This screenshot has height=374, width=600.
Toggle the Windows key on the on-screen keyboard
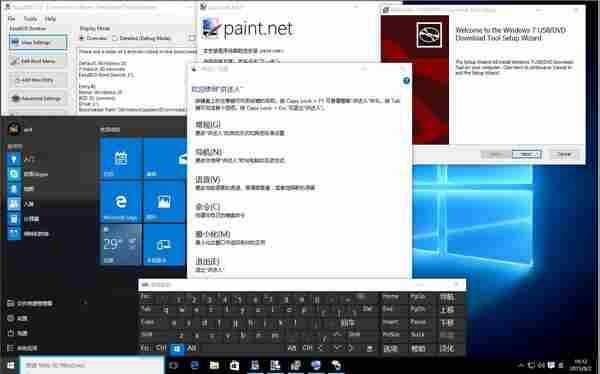point(177,348)
